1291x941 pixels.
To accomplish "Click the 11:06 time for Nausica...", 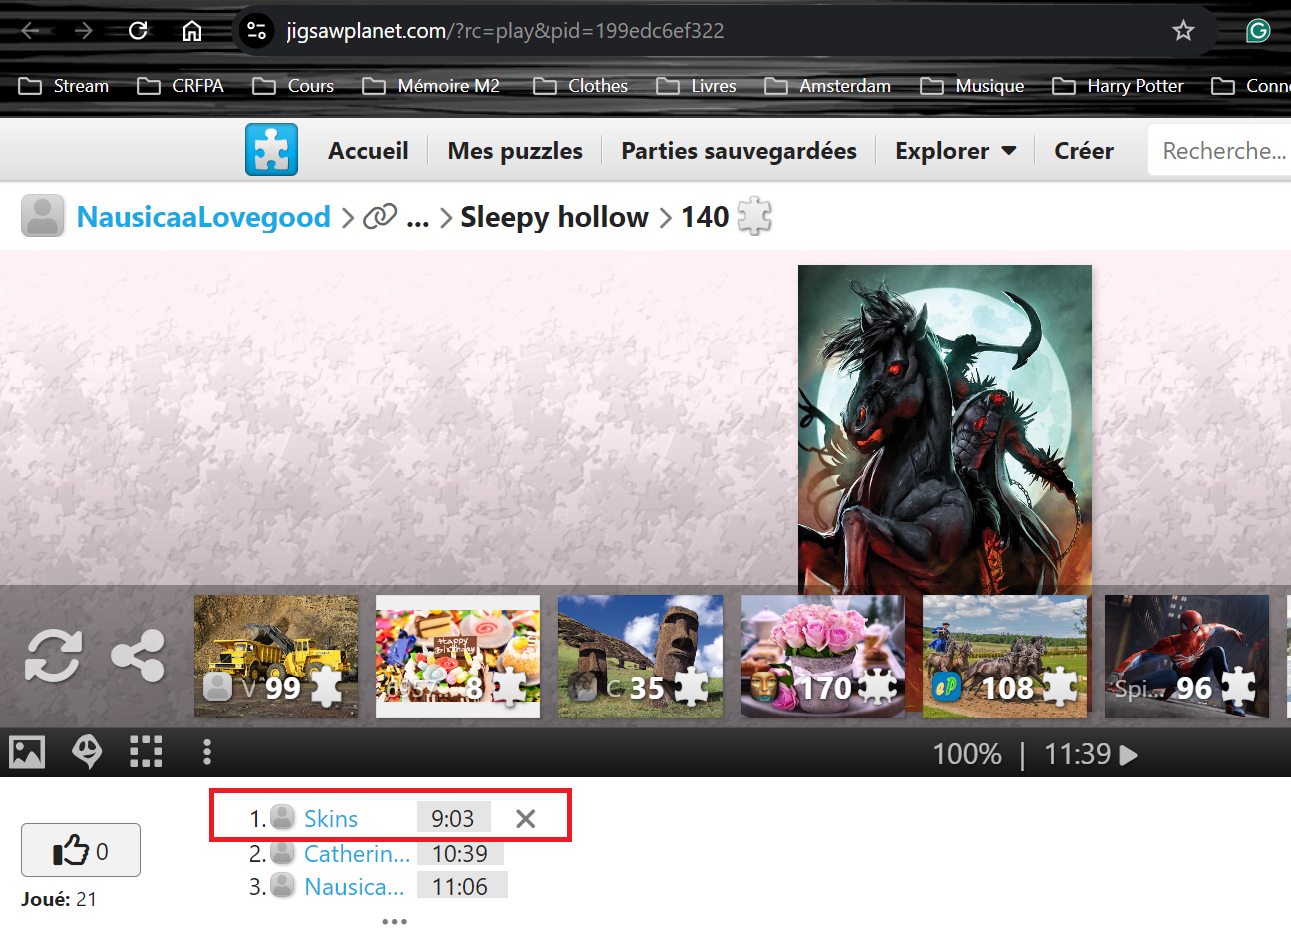I will pyautogui.click(x=460, y=887).
